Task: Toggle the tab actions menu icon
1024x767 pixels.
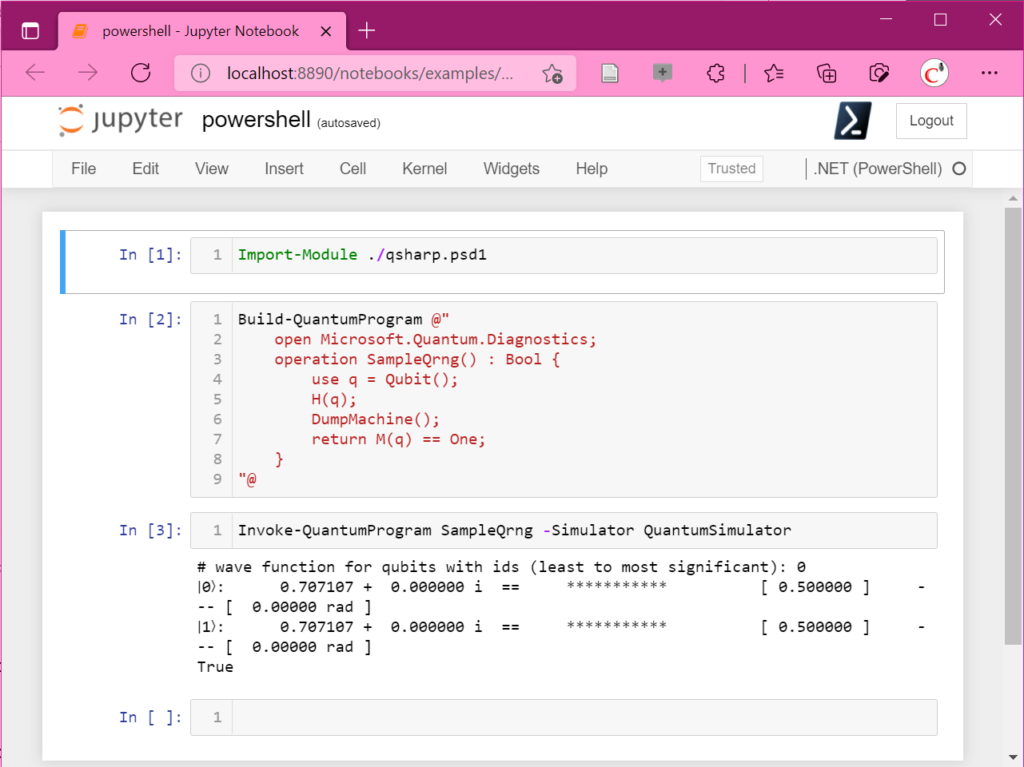Action: [x=30, y=30]
